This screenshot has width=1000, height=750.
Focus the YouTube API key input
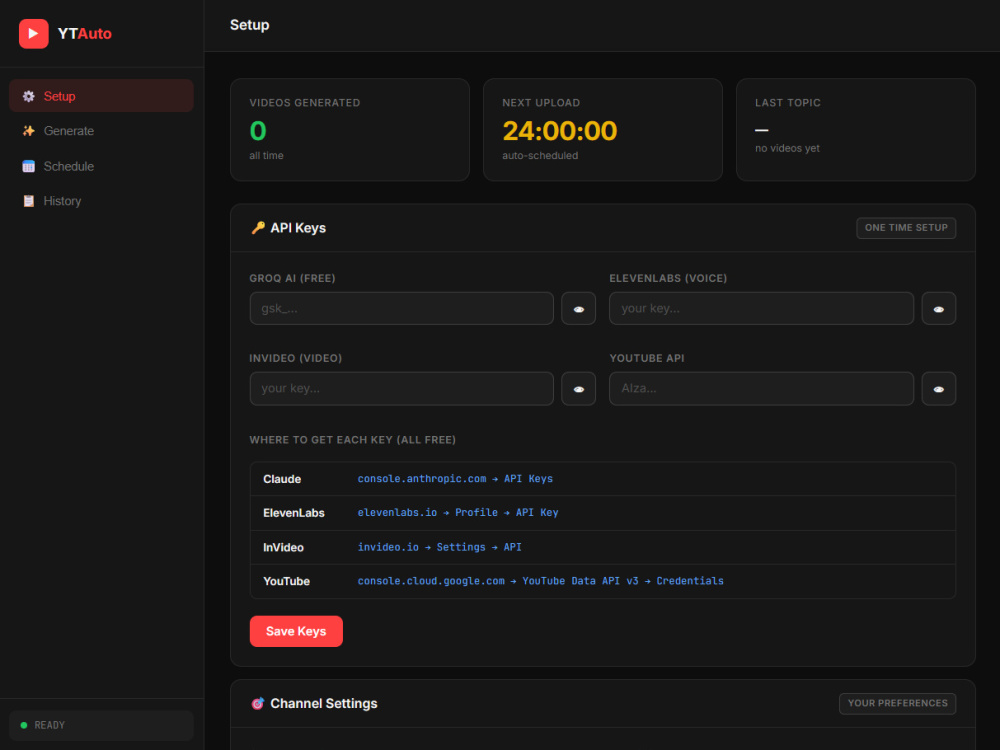[x=761, y=389]
